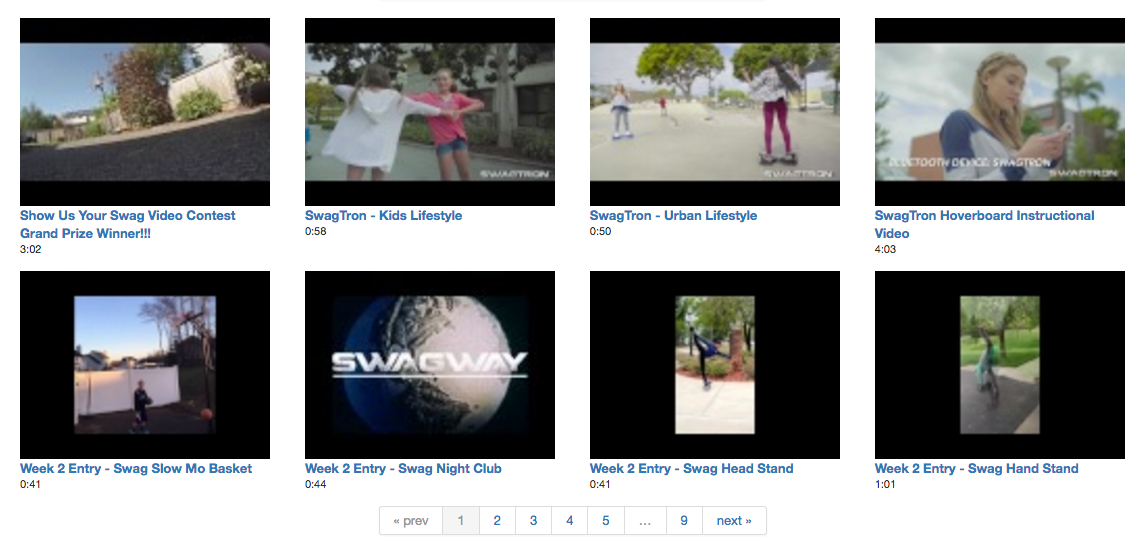Click the 0:44 duration under Swag Night Club
The image size is (1144, 550).
[x=316, y=484]
